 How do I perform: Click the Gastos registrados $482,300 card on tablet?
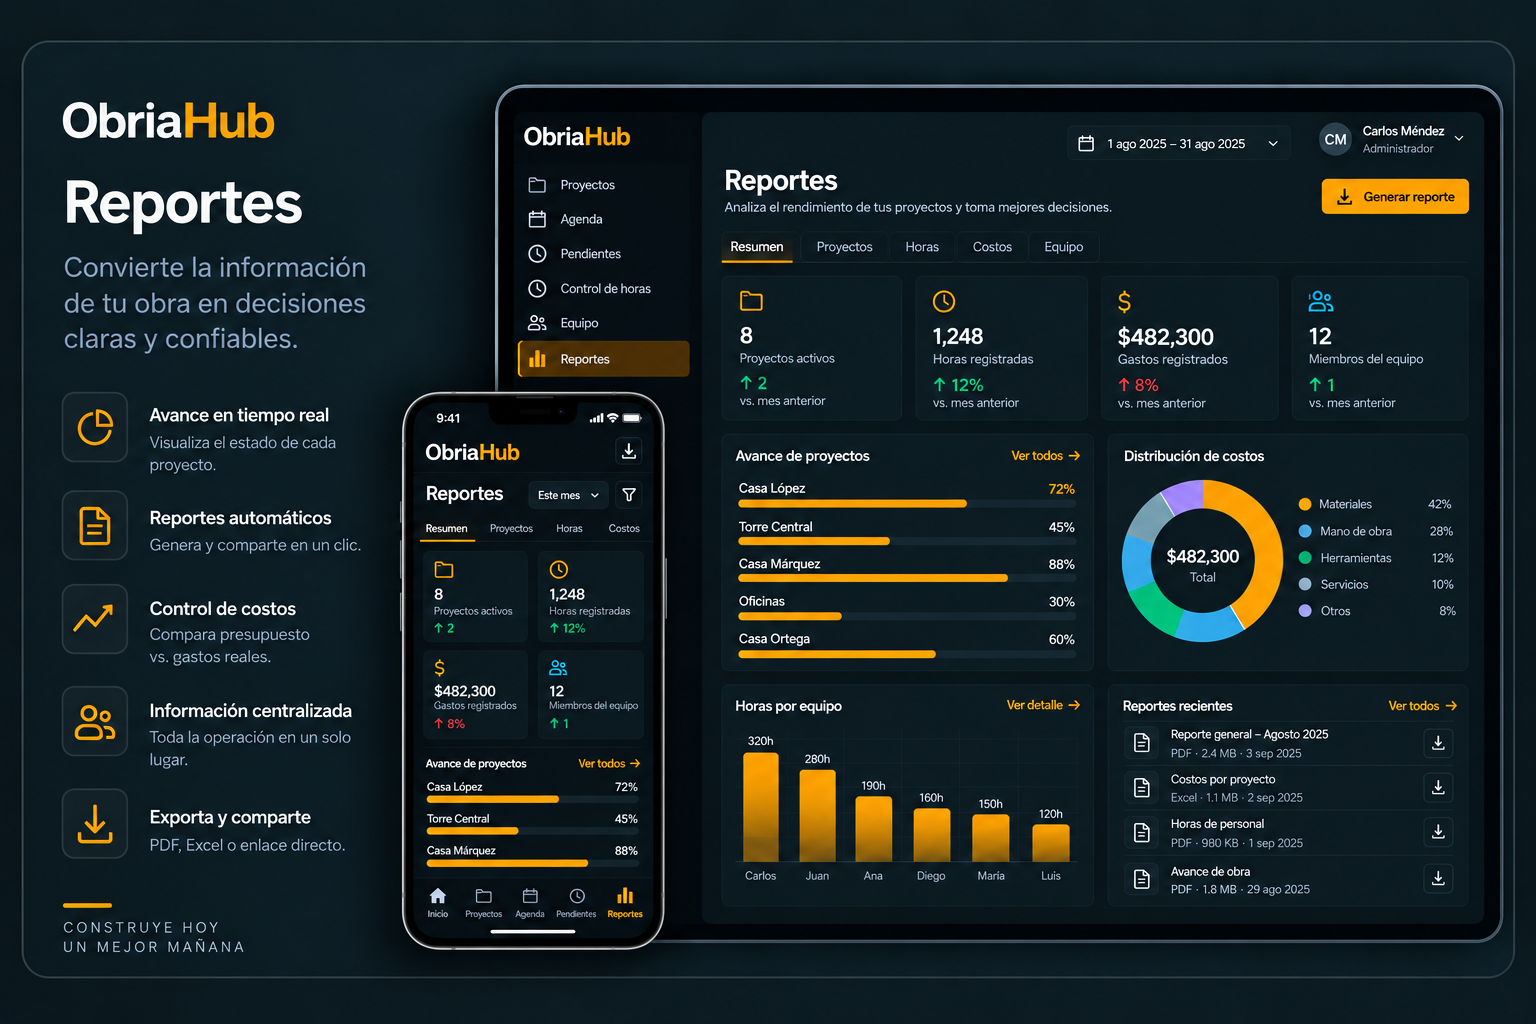(1189, 348)
